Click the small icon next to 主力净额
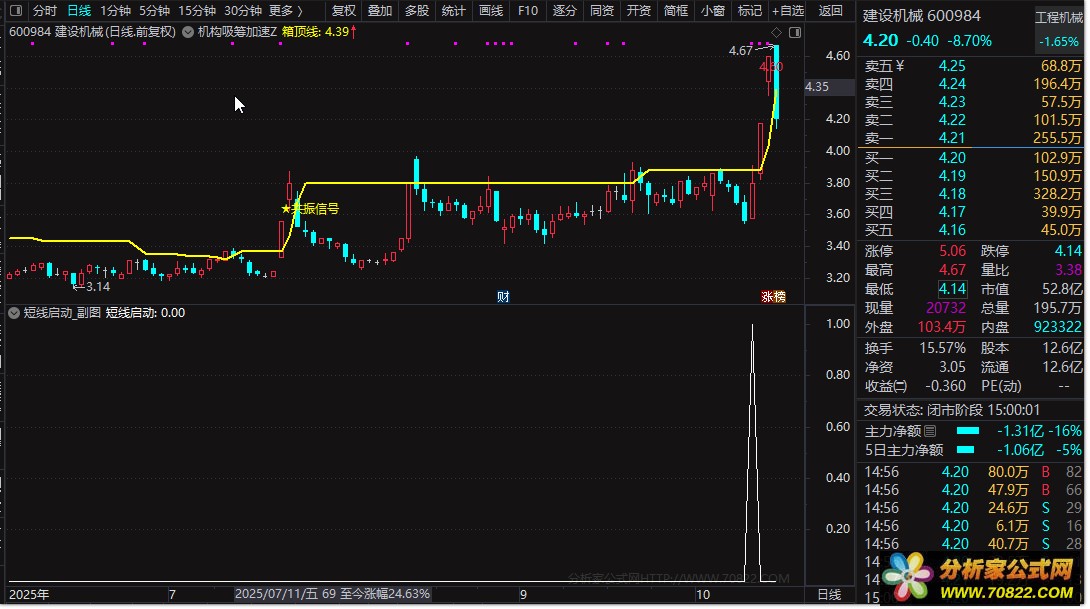This screenshot has width=1090, height=609. (930, 431)
